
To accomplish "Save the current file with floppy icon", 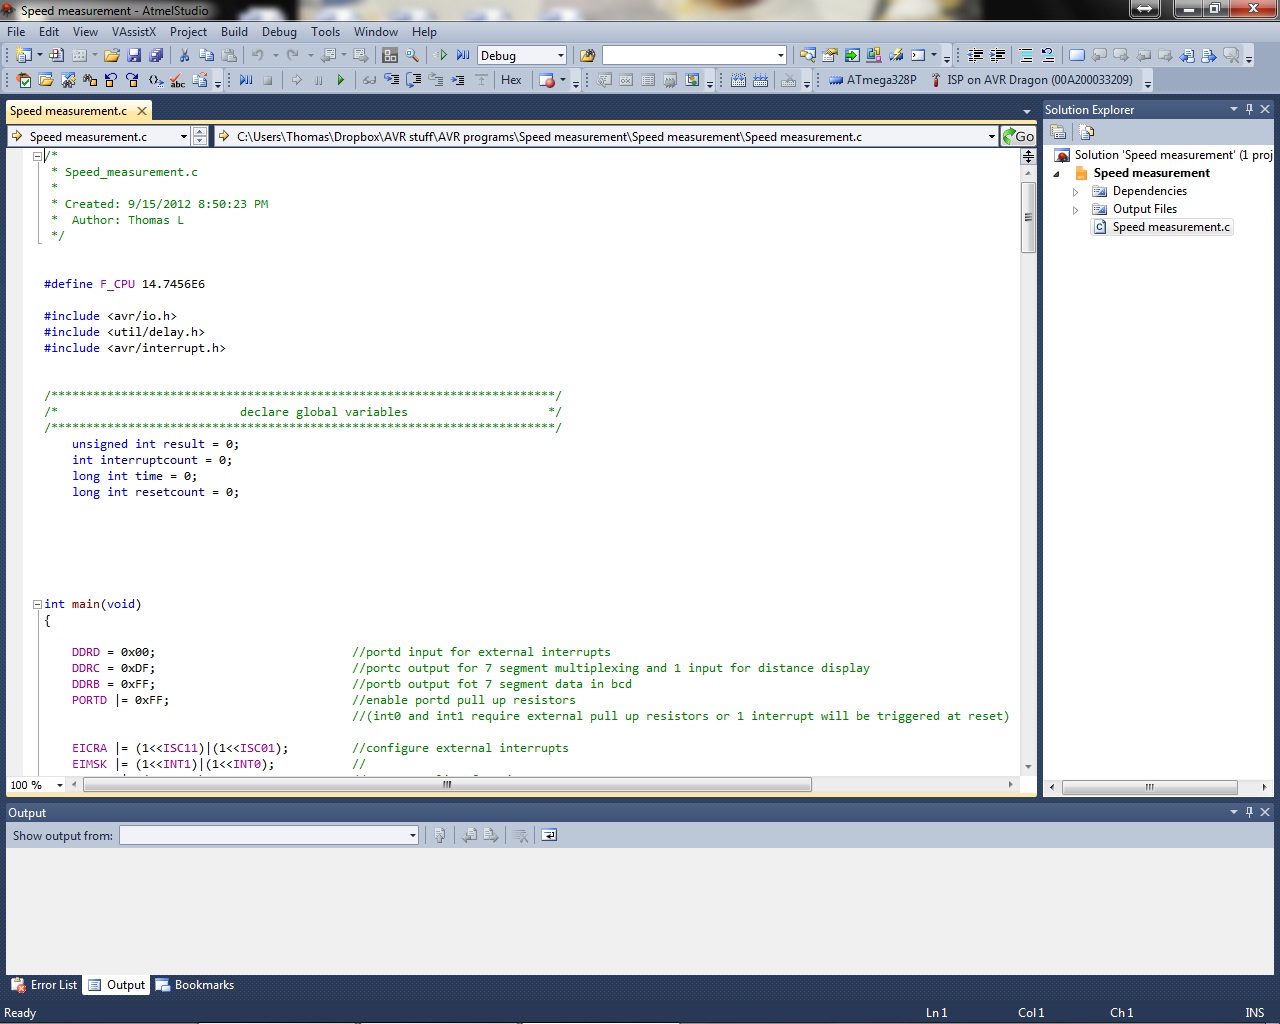I will (x=134, y=55).
